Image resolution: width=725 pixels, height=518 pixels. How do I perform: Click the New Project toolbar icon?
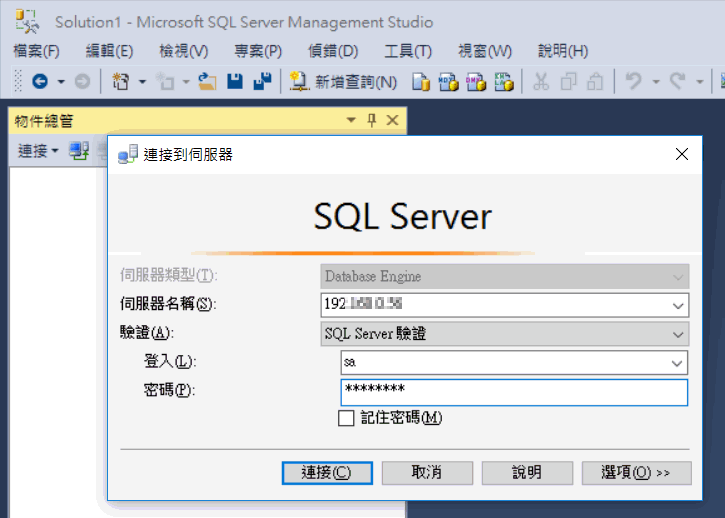click(121, 81)
